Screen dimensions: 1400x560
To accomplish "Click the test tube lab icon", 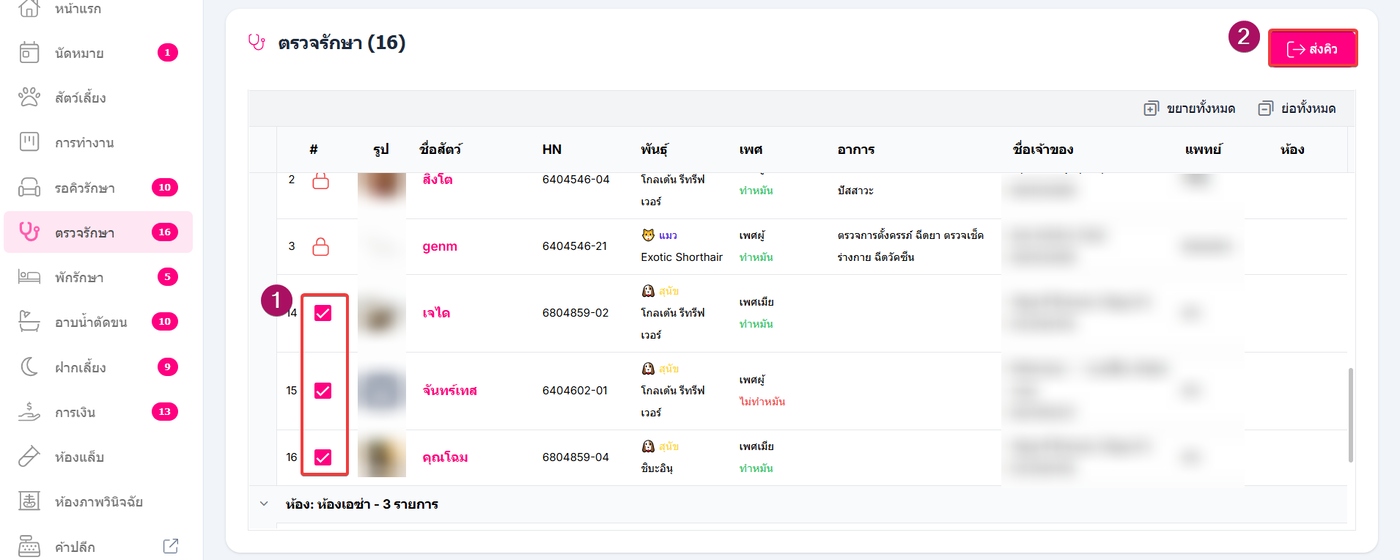I will point(30,457).
